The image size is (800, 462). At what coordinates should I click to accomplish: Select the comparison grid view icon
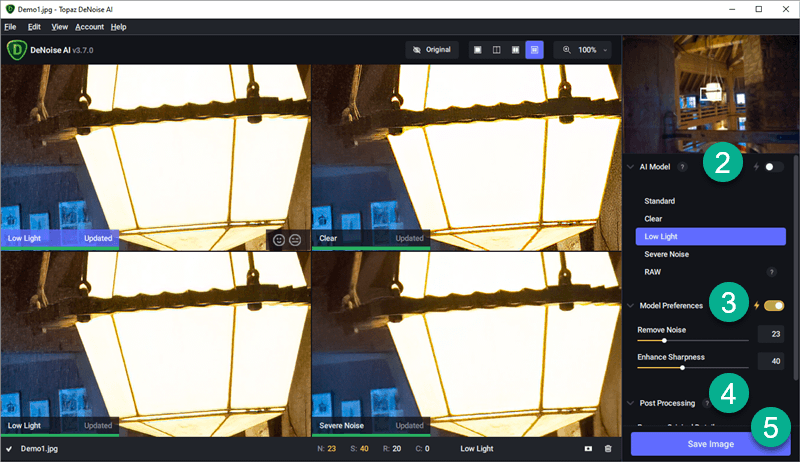coord(534,50)
